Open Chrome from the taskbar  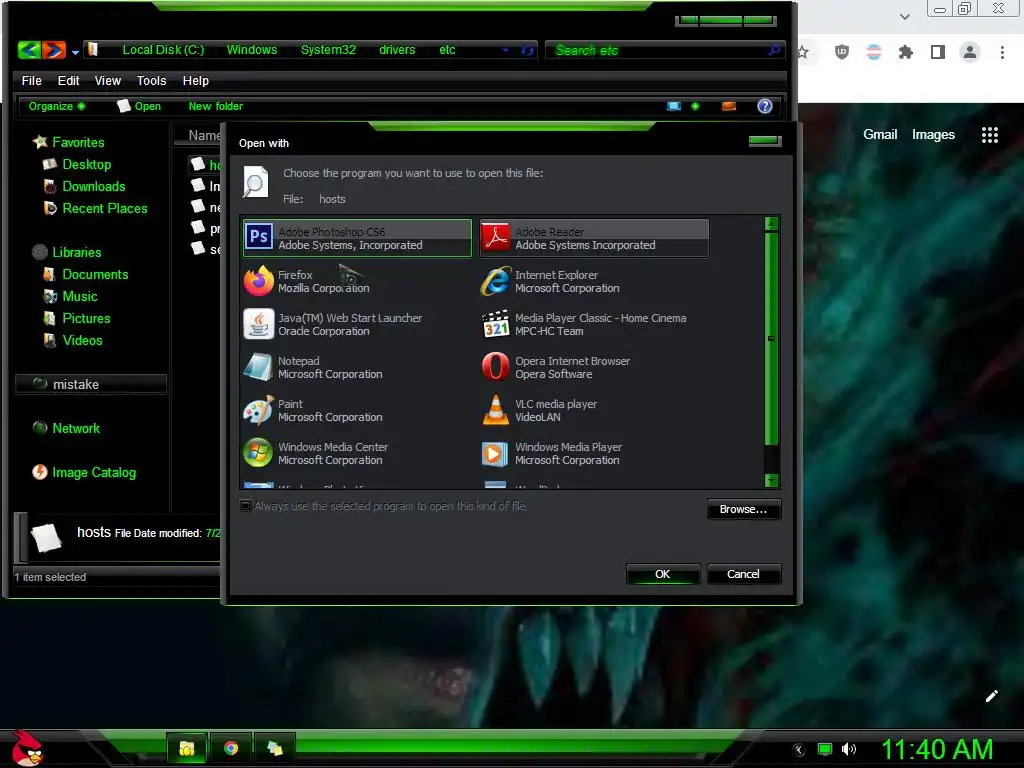pos(231,748)
